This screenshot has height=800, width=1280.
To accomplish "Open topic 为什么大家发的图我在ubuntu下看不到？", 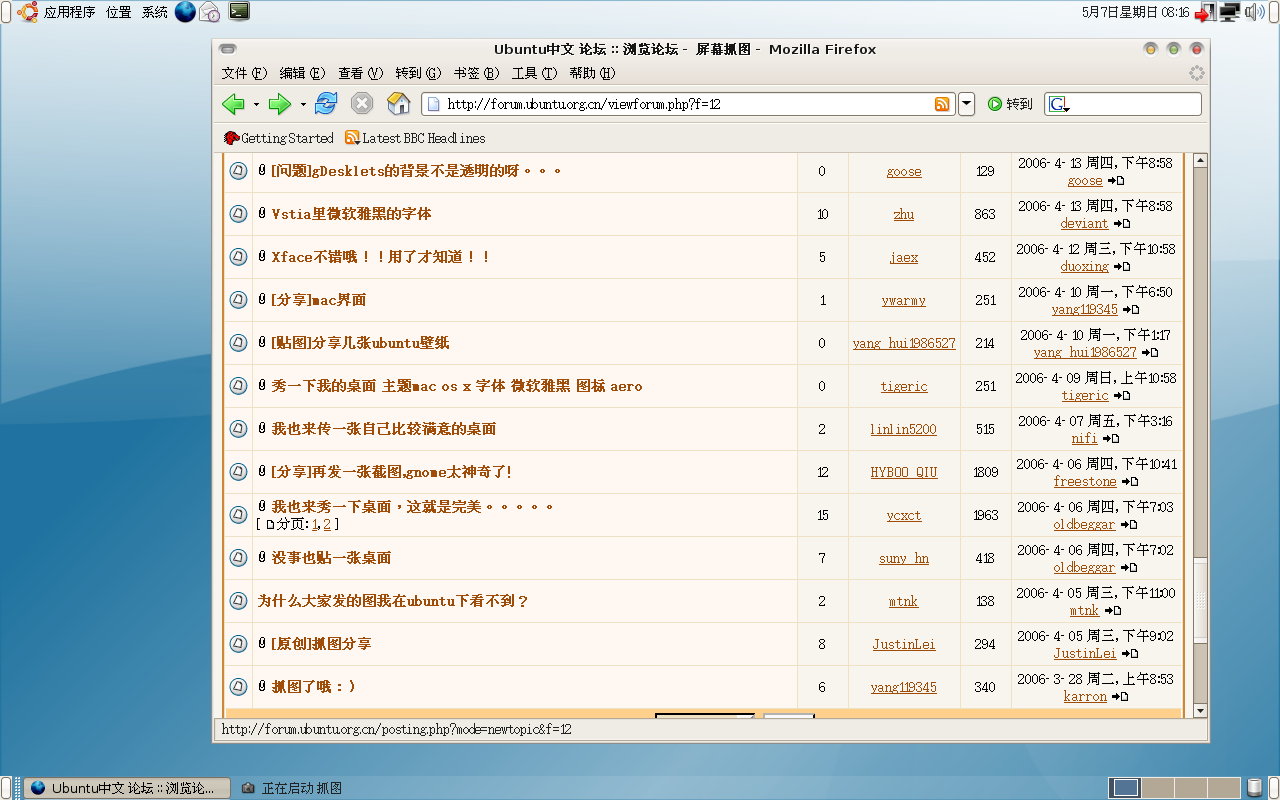I will coord(393,601).
